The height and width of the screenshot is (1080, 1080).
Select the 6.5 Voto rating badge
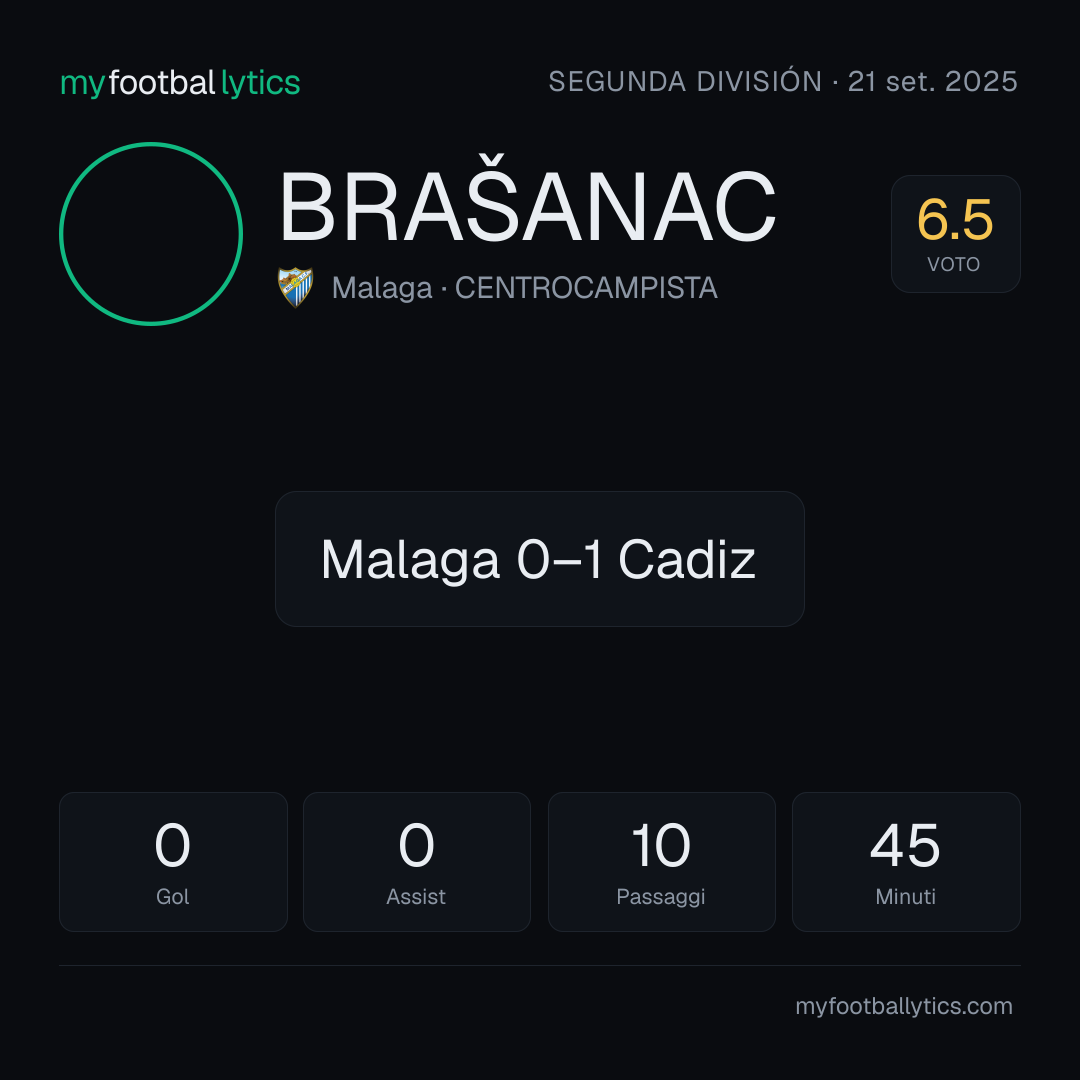pos(955,233)
